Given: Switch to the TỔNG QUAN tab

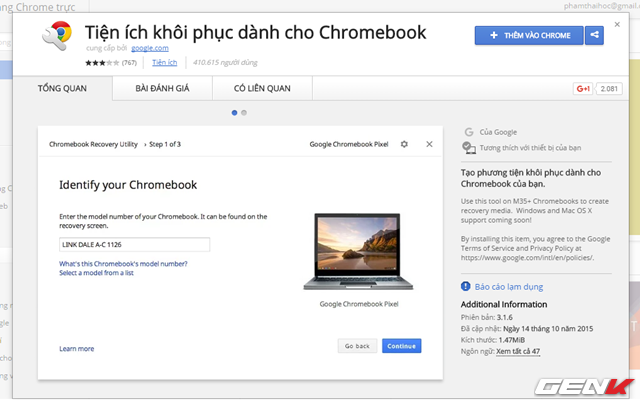Looking at the screenshot, I should point(62,88).
